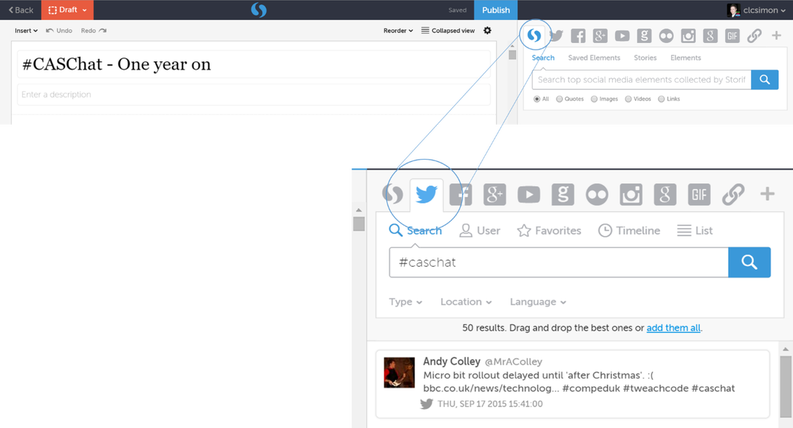
Task: Open the embed URL link icon
Action: point(734,194)
